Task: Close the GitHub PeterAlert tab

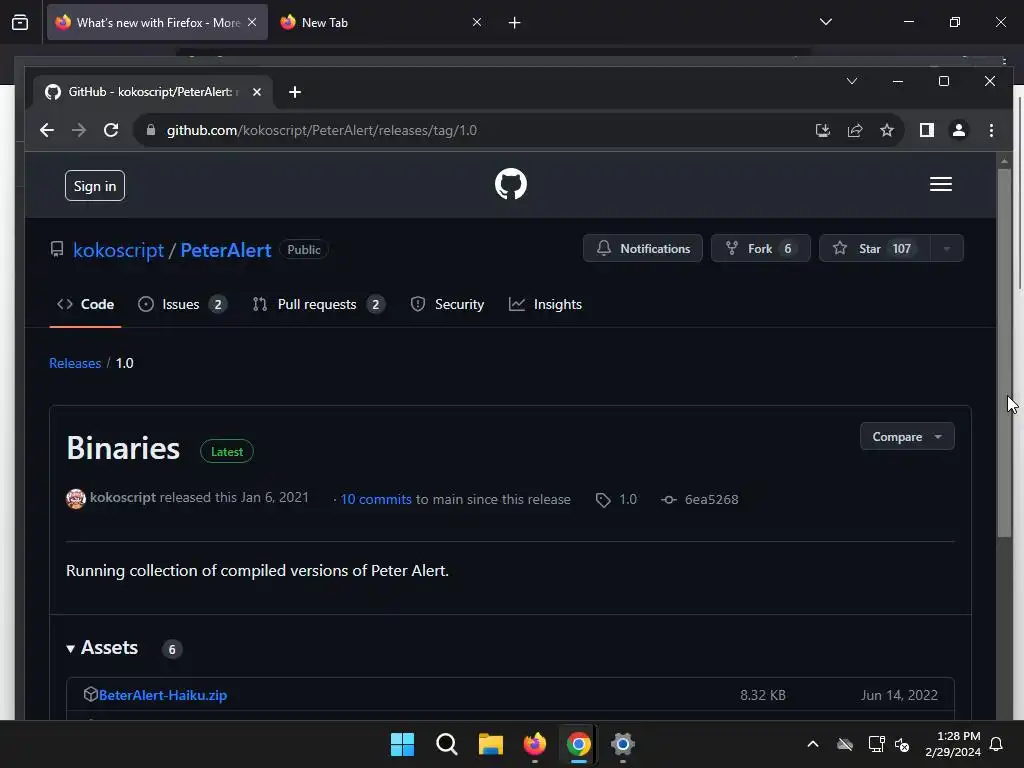Action: (x=257, y=92)
